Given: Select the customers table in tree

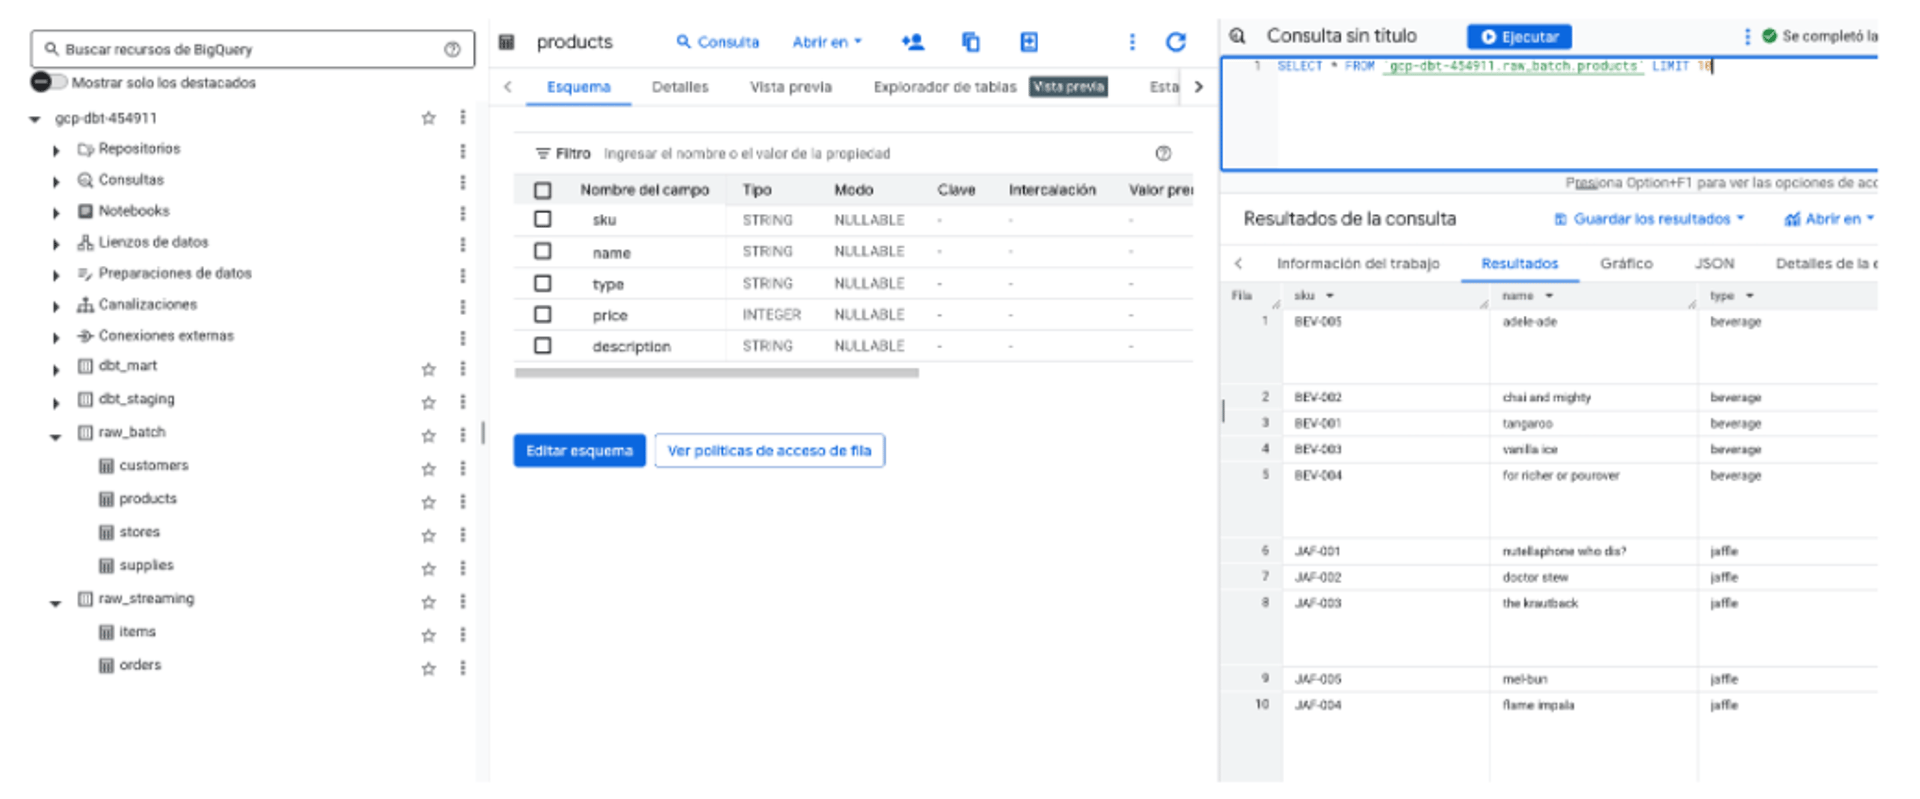Looking at the screenshot, I should pos(152,466).
